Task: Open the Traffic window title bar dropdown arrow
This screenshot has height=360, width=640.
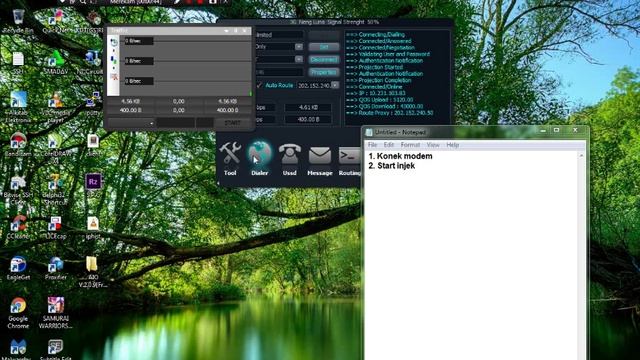Action: tap(226, 31)
